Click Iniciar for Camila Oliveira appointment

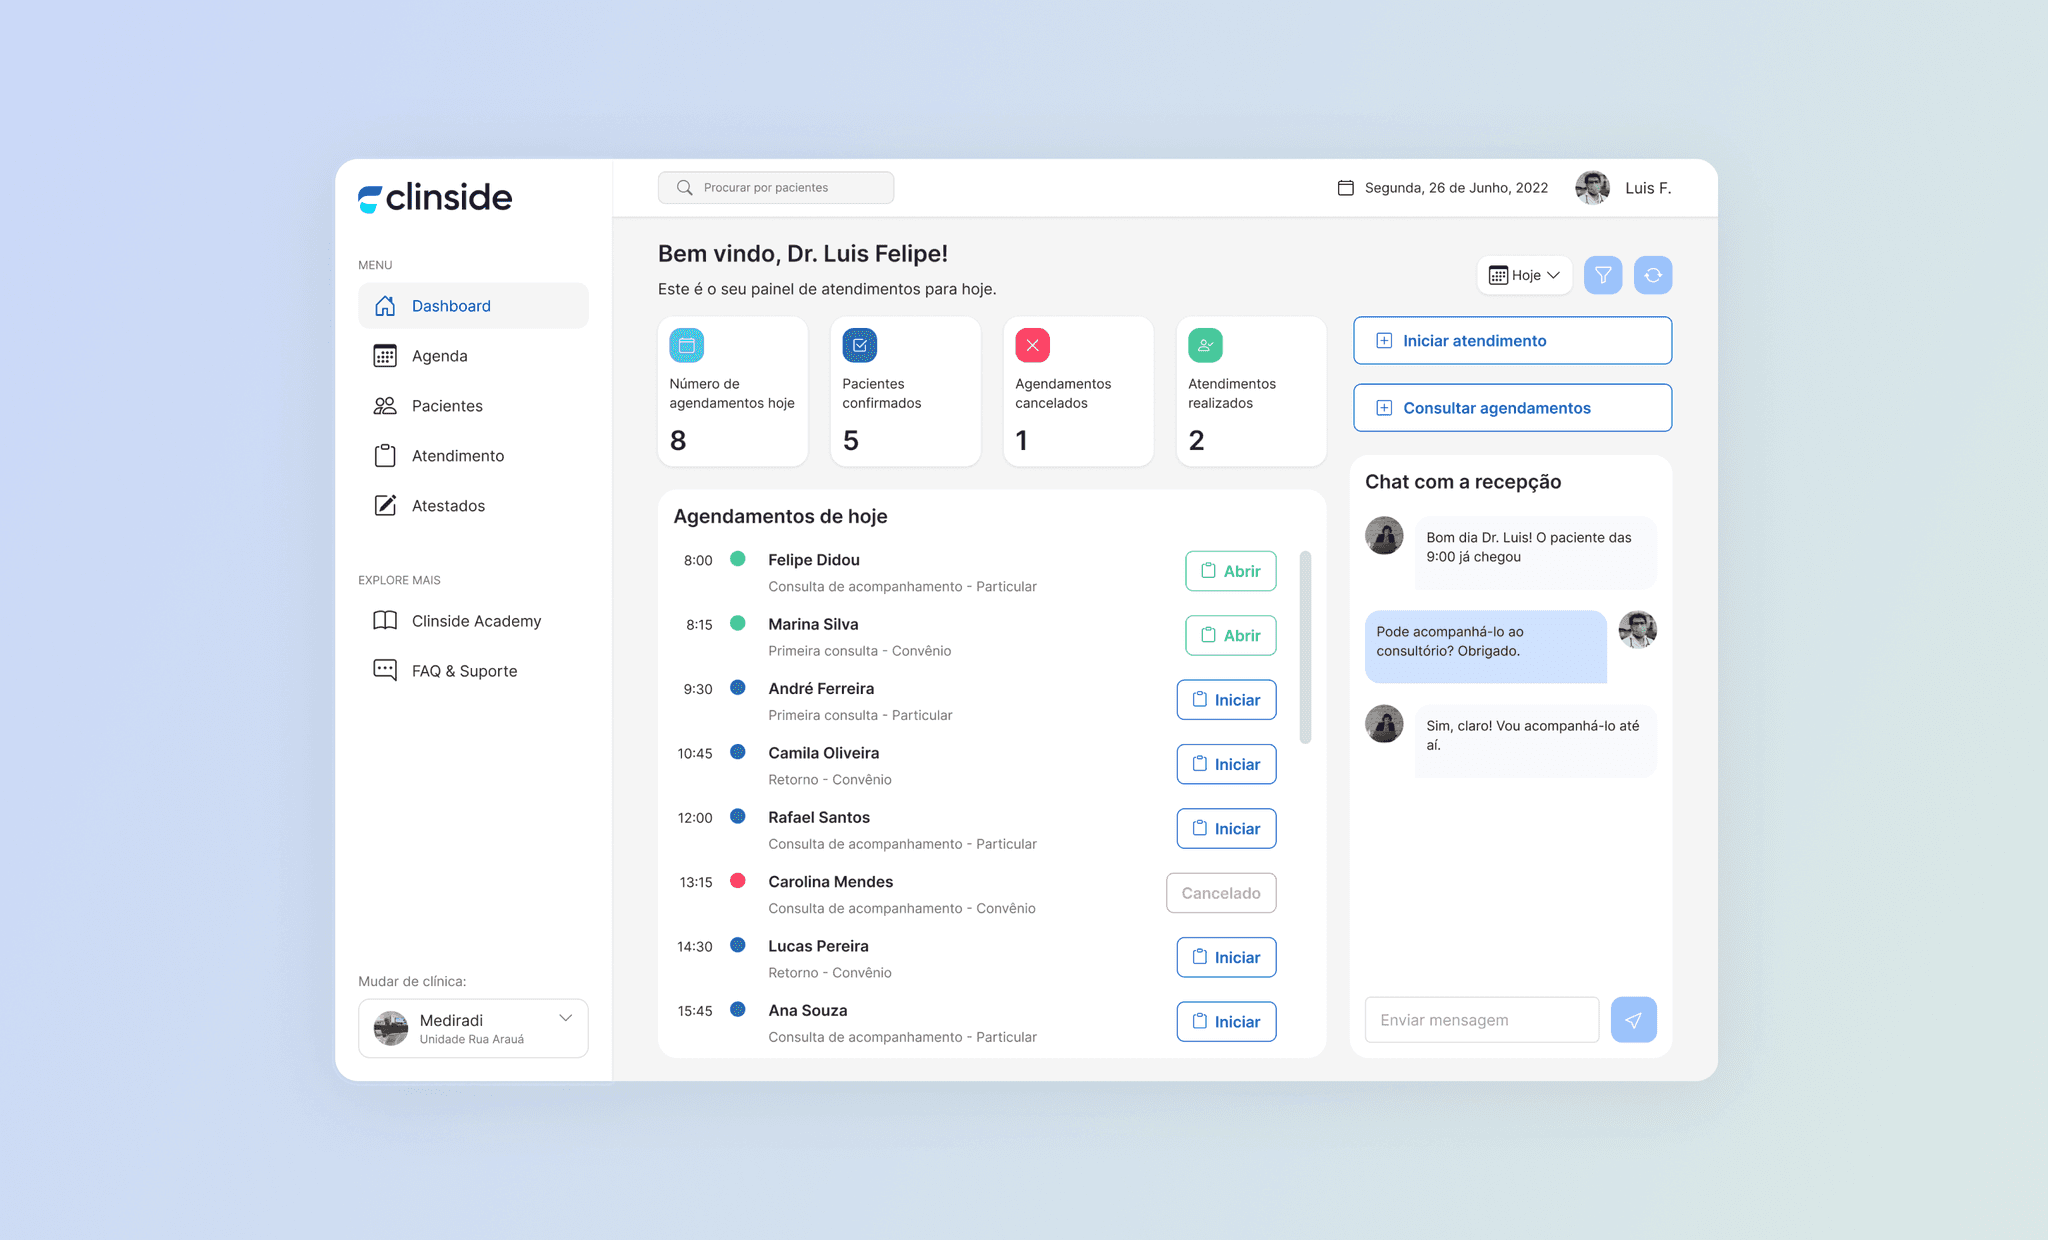(1226, 764)
